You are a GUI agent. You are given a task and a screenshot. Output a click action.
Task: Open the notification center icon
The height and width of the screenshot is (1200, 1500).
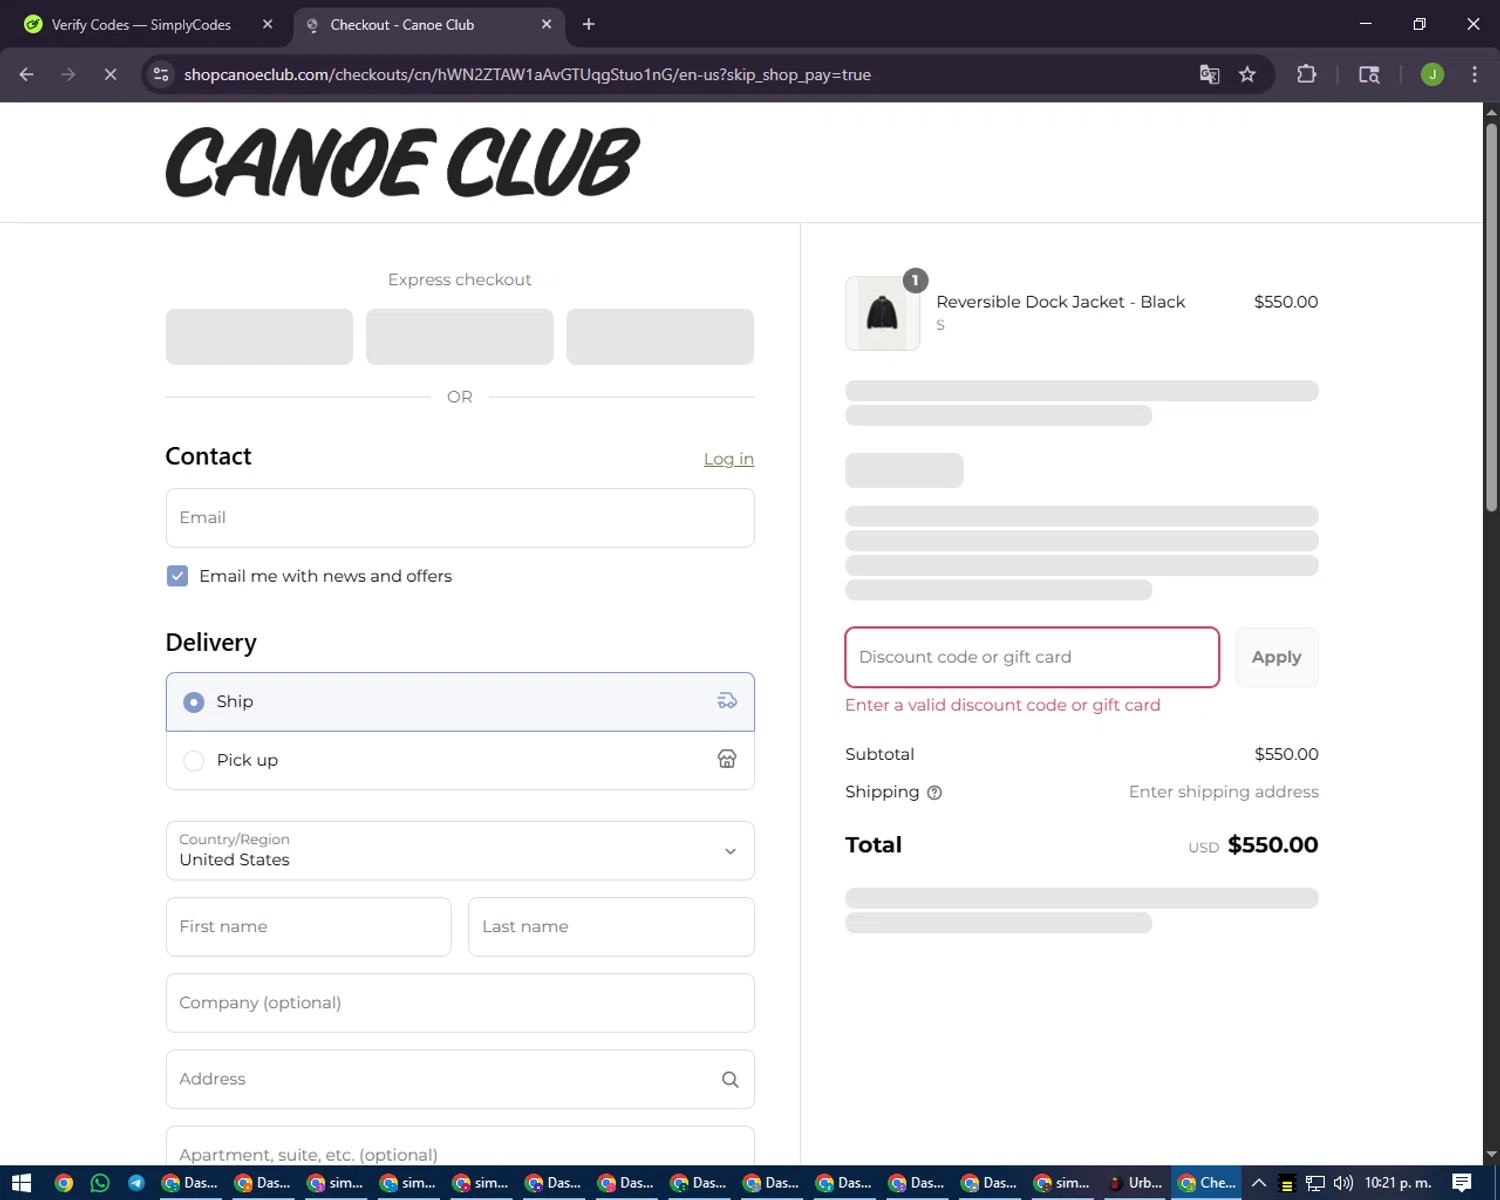(x=1462, y=1183)
